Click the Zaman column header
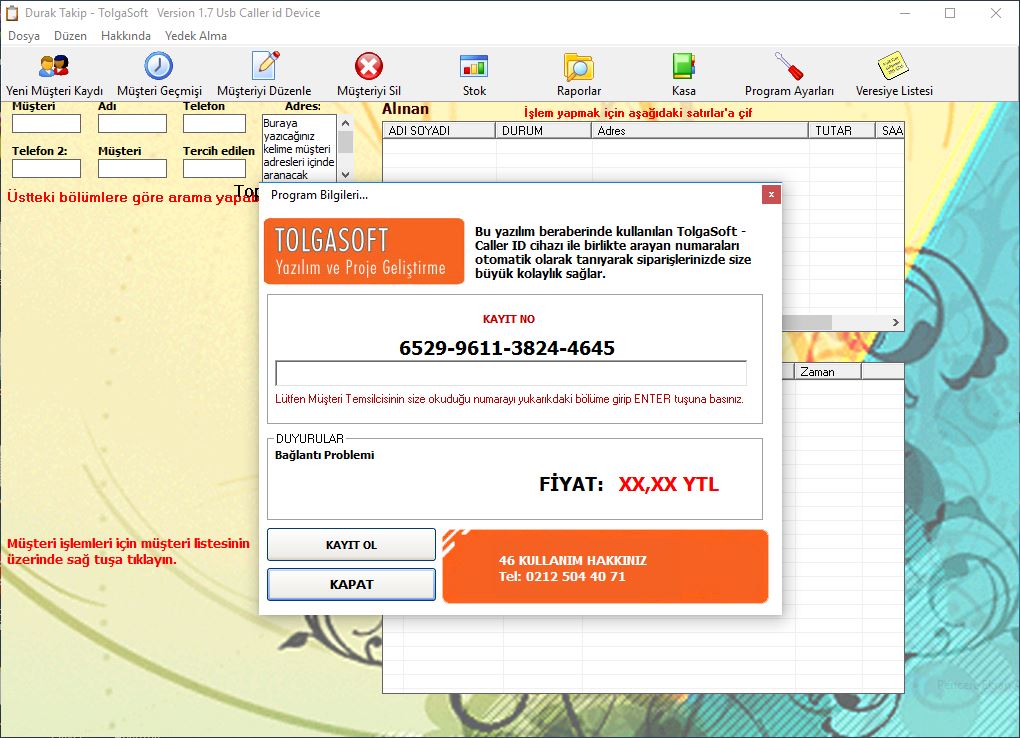Screen dimensions: 1020x738 (x=827, y=372)
